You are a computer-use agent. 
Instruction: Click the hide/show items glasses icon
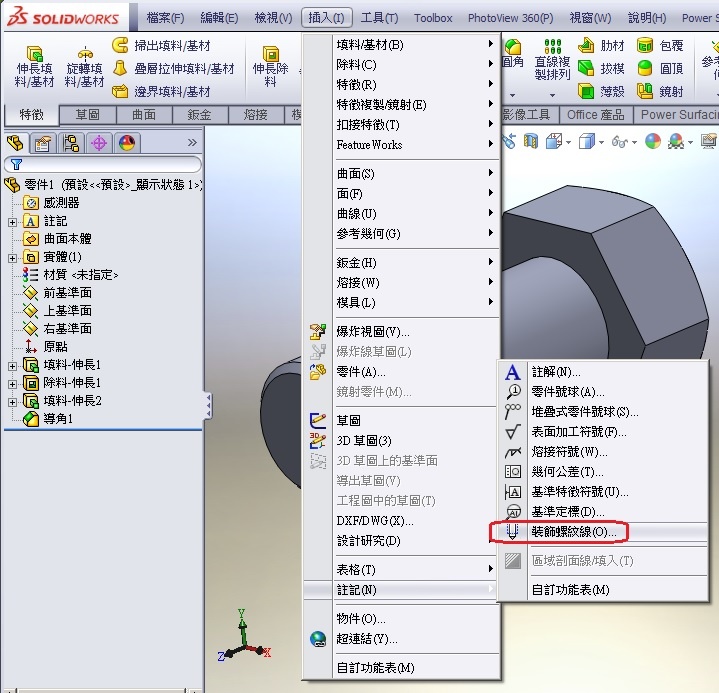click(619, 142)
